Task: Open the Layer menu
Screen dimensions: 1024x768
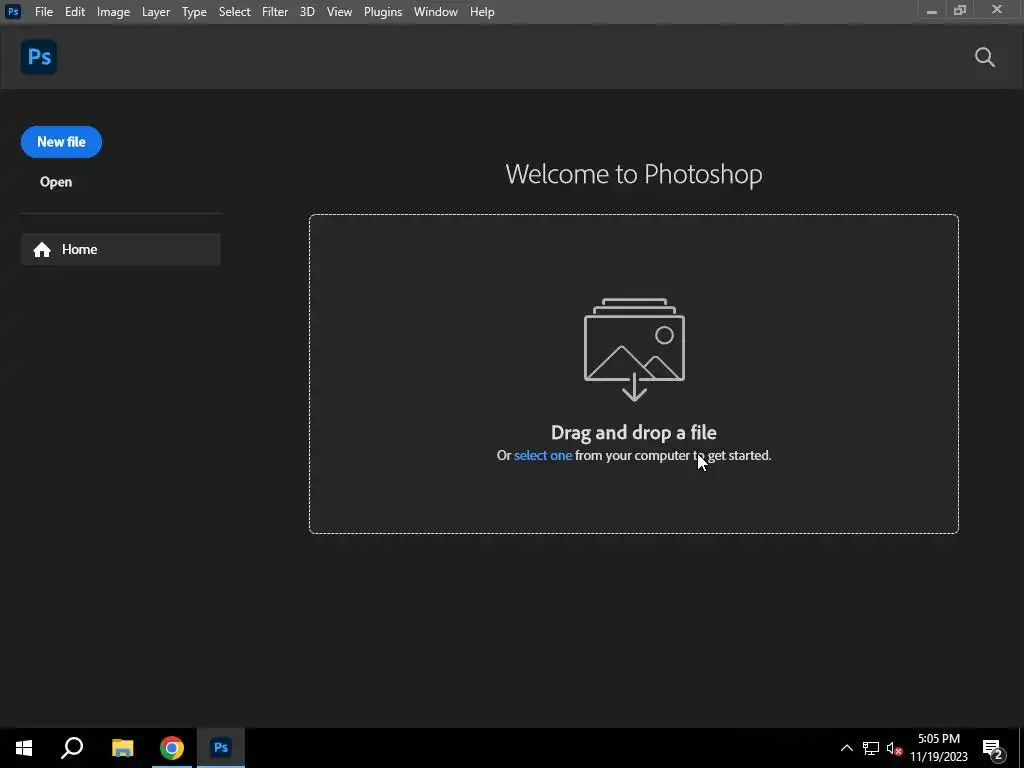Action: 156,12
